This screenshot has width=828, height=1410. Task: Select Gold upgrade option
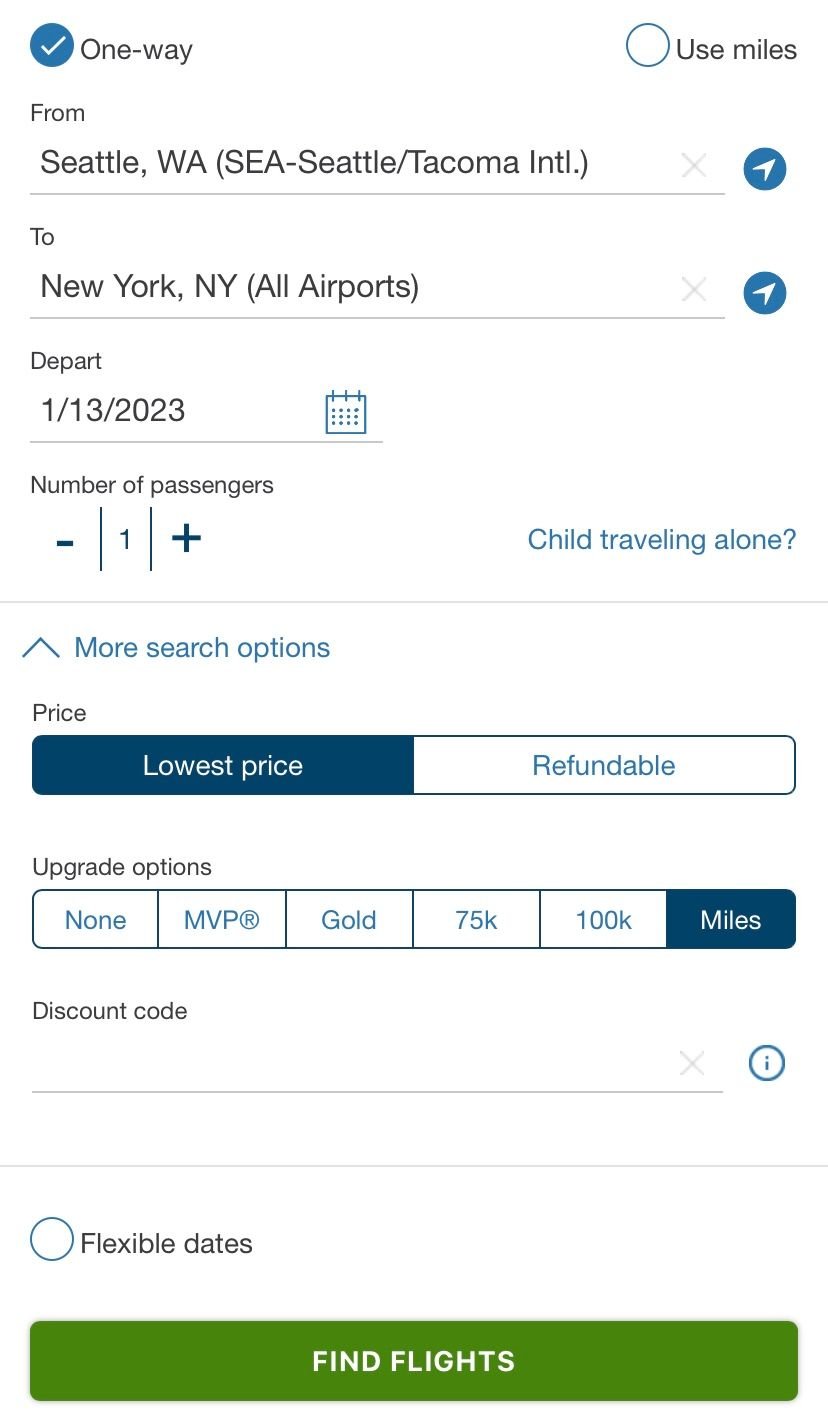pyautogui.click(x=349, y=920)
